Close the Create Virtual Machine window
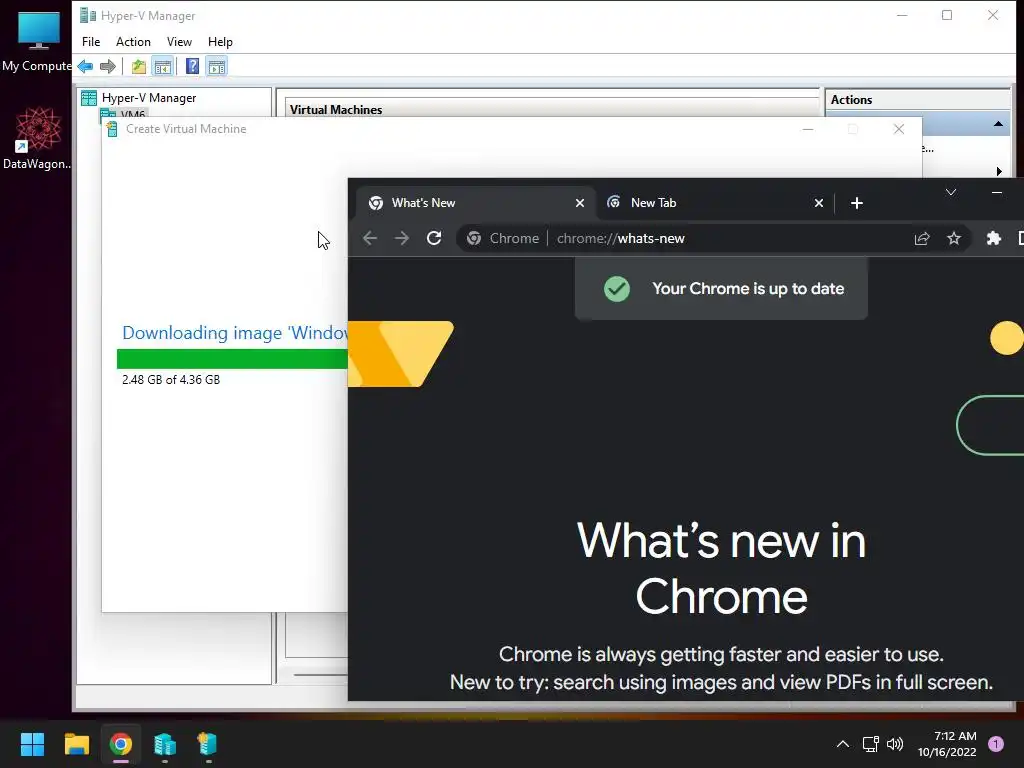The width and height of the screenshot is (1024, 768). pyautogui.click(x=899, y=129)
